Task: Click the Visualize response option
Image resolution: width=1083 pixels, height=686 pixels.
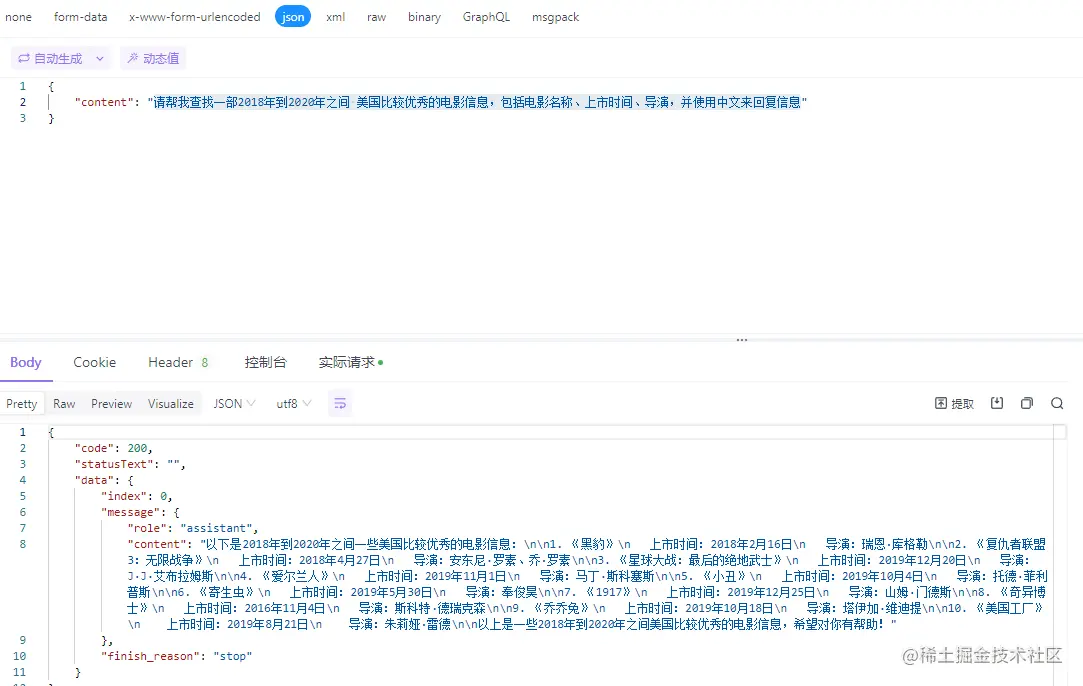Action: [170, 403]
